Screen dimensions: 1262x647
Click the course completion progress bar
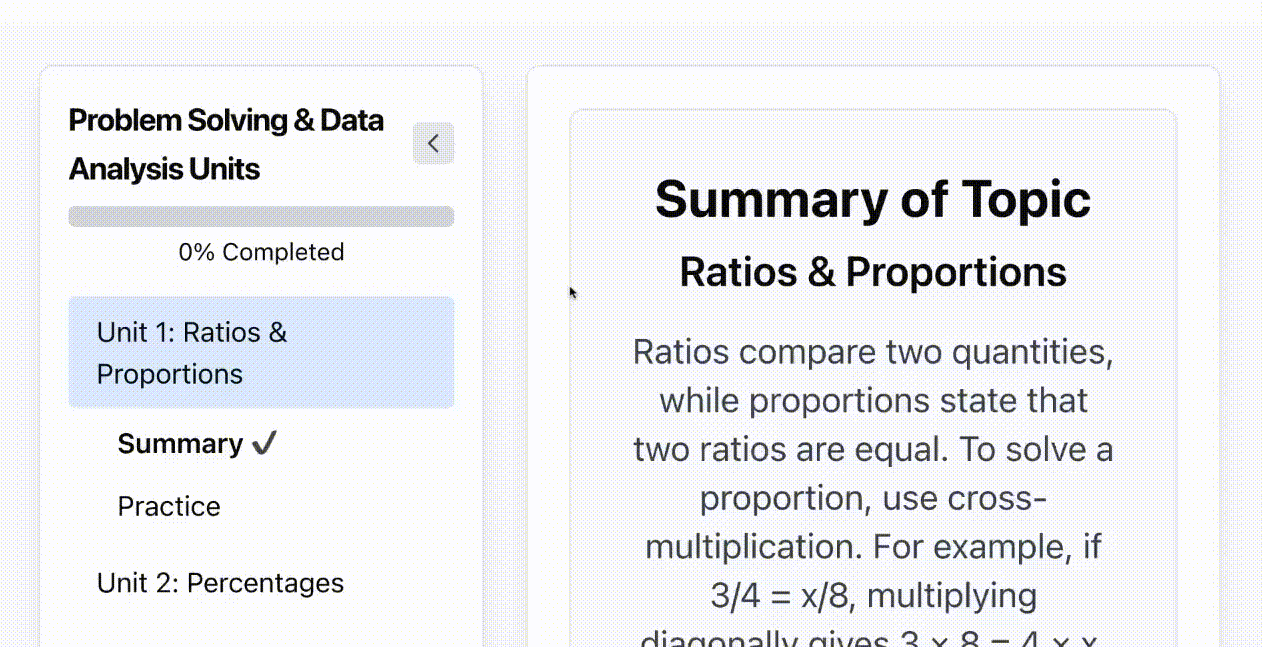pyautogui.click(x=261, y=217)
